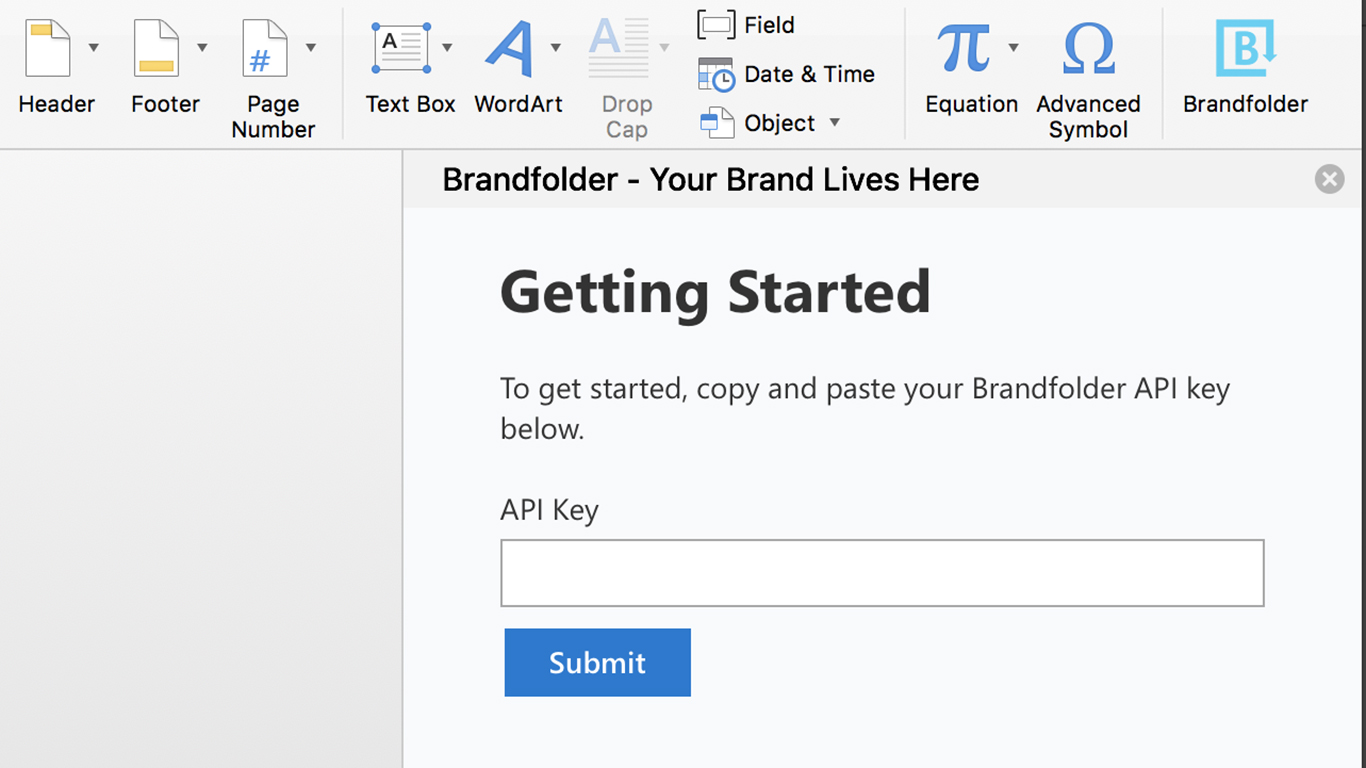Expand the Footer dropdown arrow

tap(202, 47)
